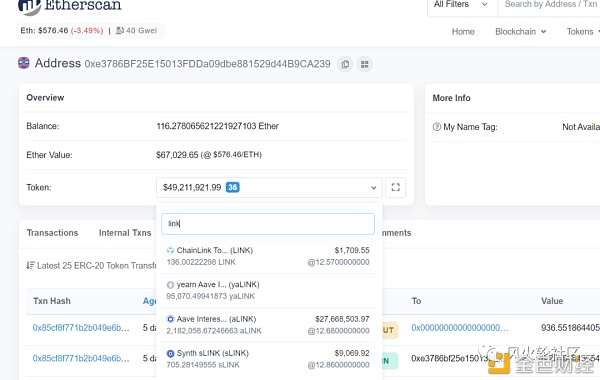Collapse the Token holdings dropdown

pyautogui.click(x=269, y=187)
